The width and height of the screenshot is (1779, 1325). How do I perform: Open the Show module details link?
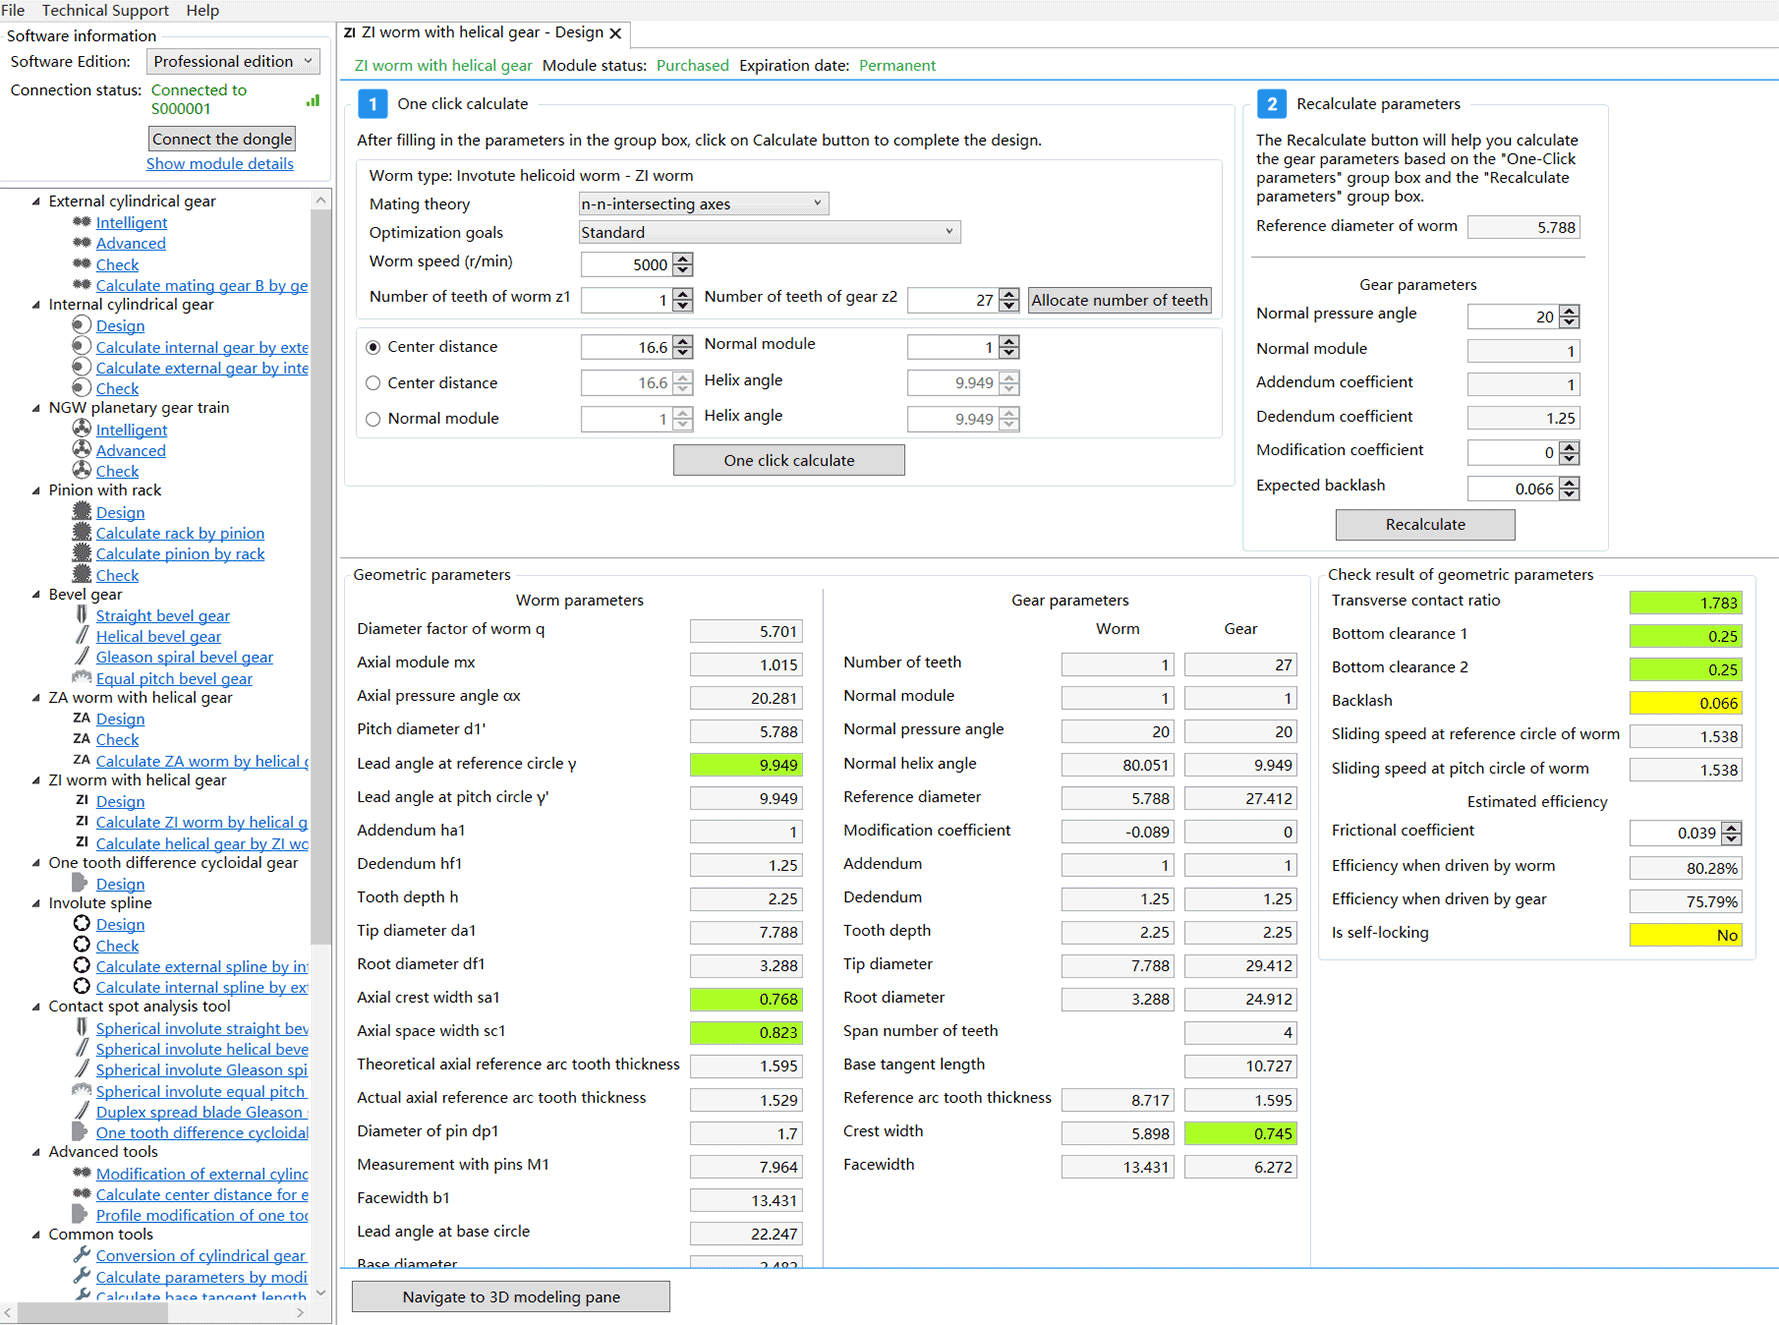pyautogui.click(x=220, y=164)
